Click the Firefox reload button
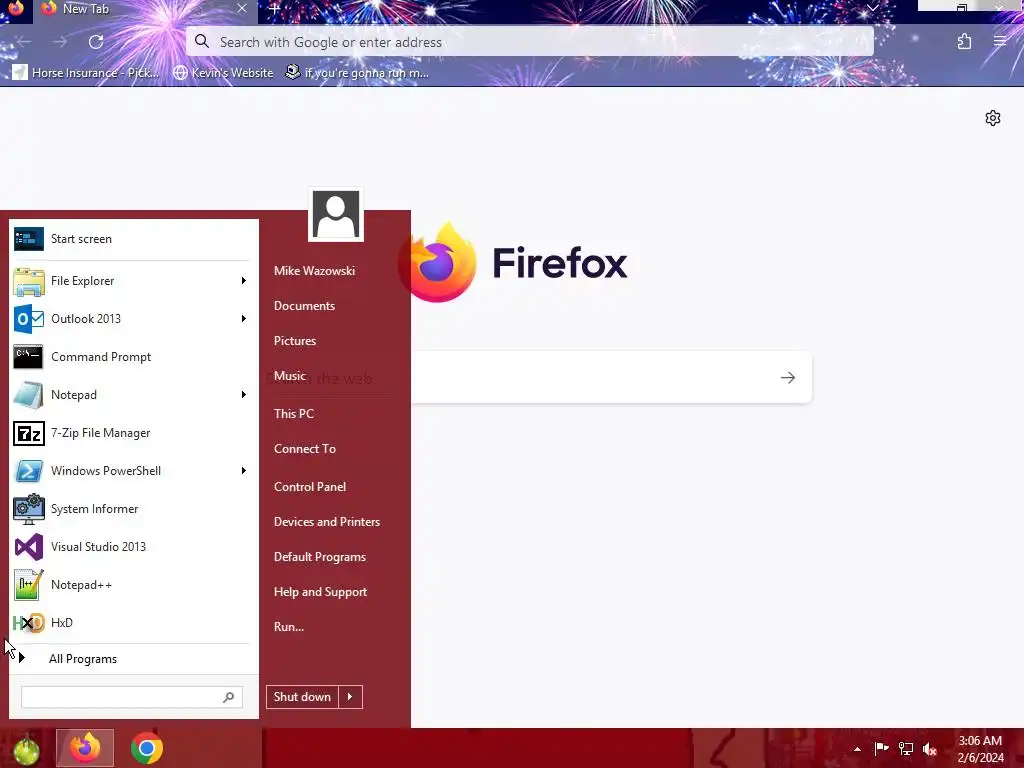 click(x=96, y=42)
